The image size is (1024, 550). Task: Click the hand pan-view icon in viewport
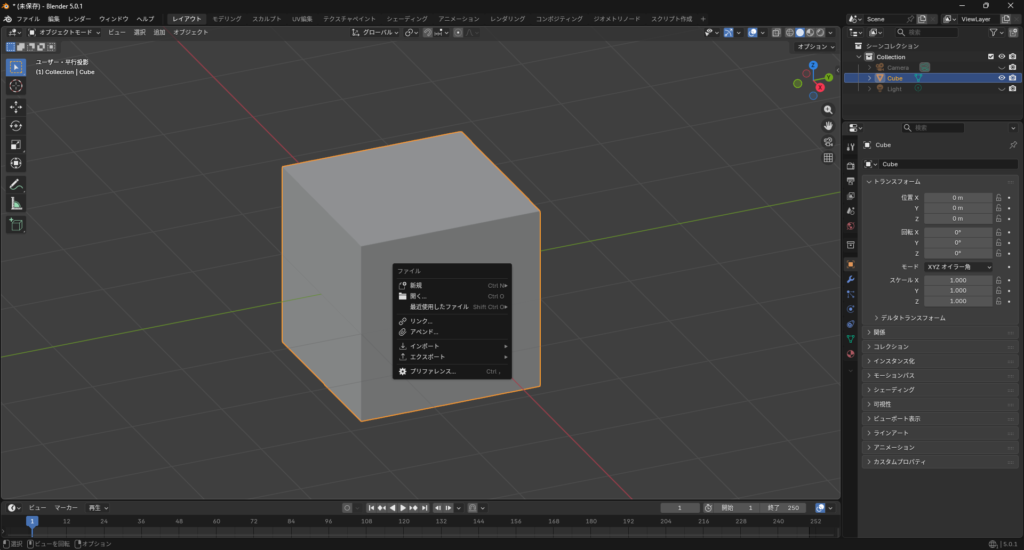[x=828, y=125]
